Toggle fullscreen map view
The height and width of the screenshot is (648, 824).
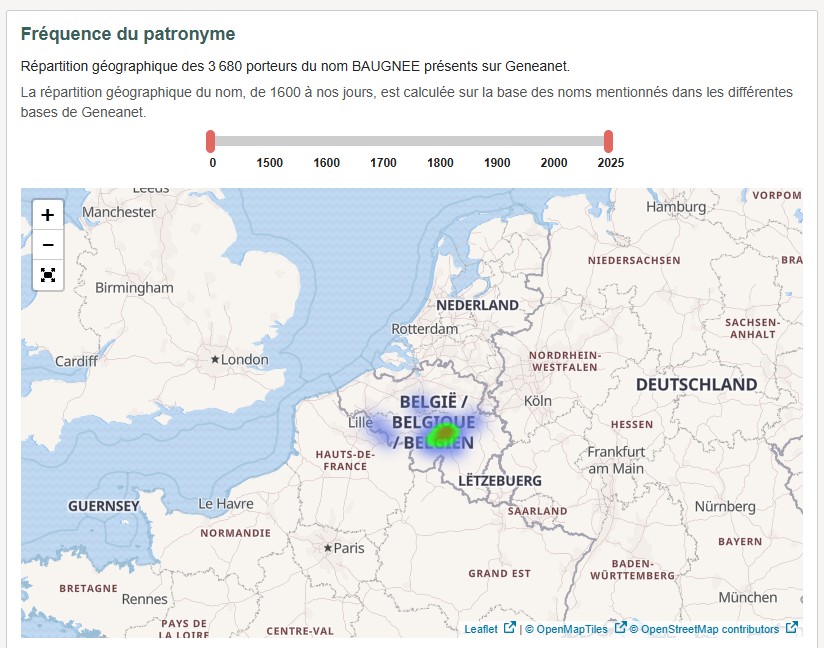point(48,275)
